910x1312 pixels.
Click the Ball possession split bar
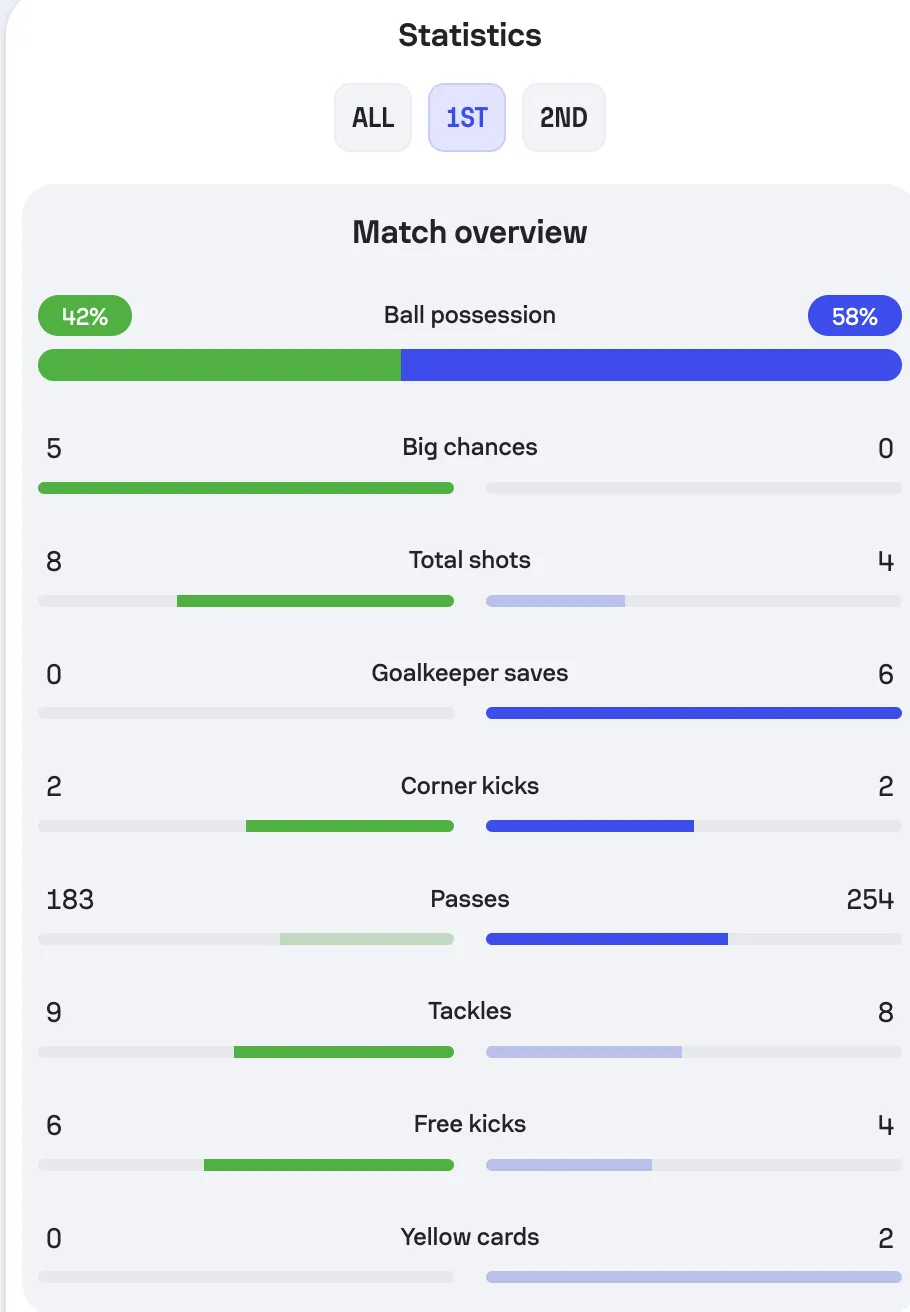470,365
